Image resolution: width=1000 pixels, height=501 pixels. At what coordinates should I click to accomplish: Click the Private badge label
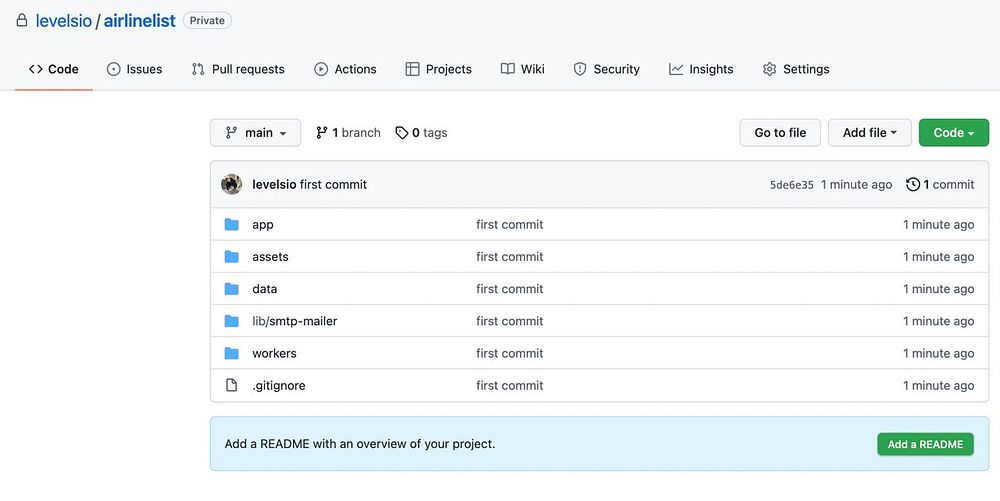[207, 20]
